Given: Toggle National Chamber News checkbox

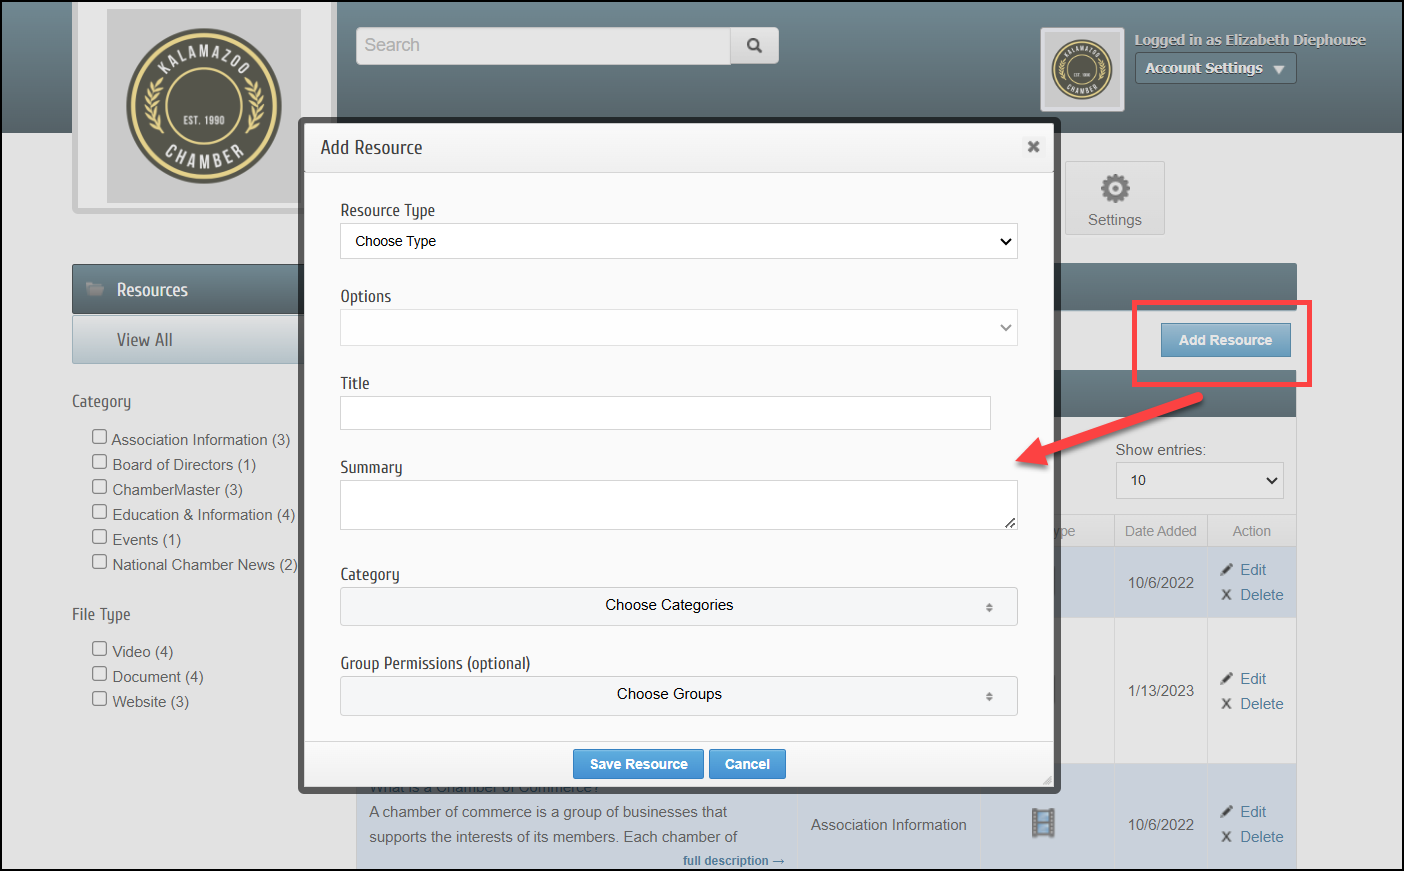Looking at the screenshot, I should click(99, 562).
